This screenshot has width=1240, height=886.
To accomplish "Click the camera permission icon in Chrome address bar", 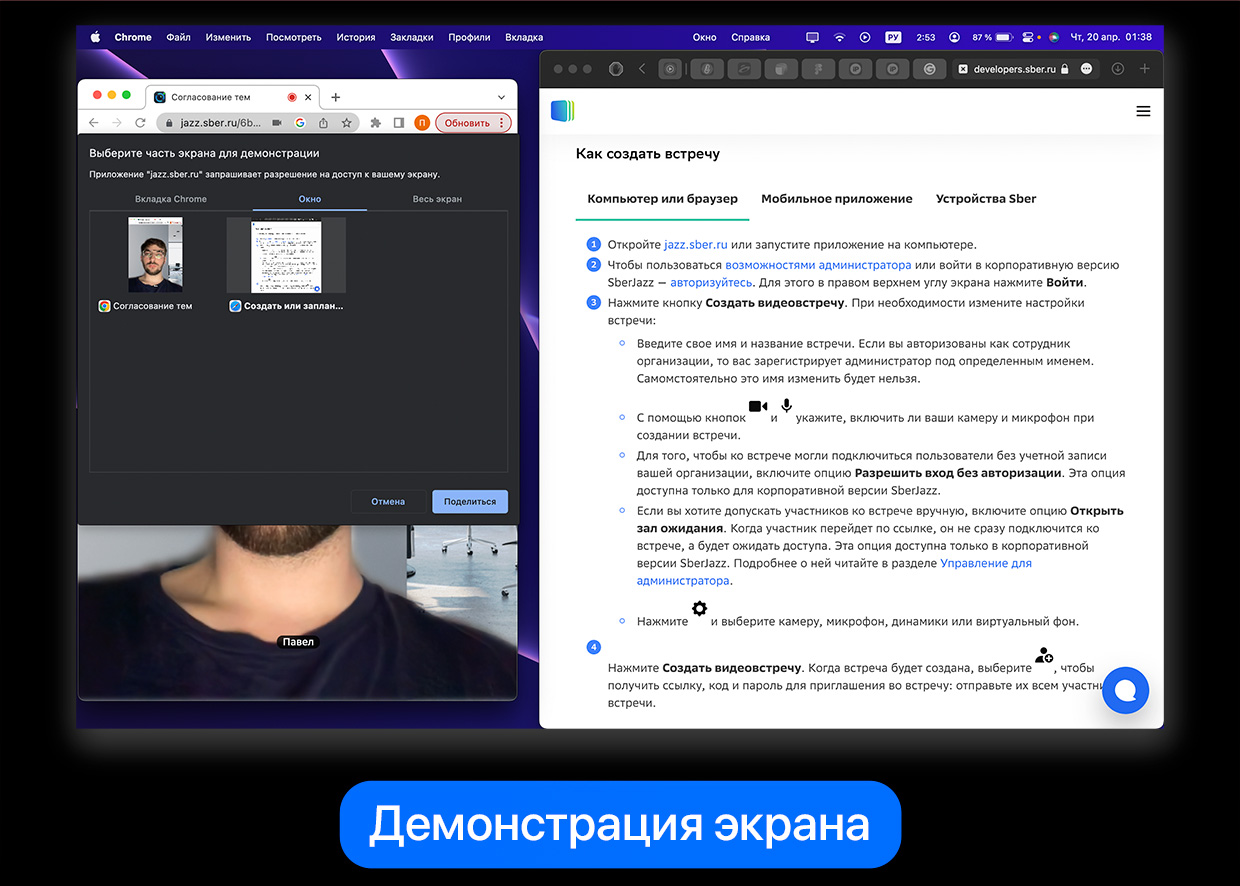I will [x=275, y=123].
